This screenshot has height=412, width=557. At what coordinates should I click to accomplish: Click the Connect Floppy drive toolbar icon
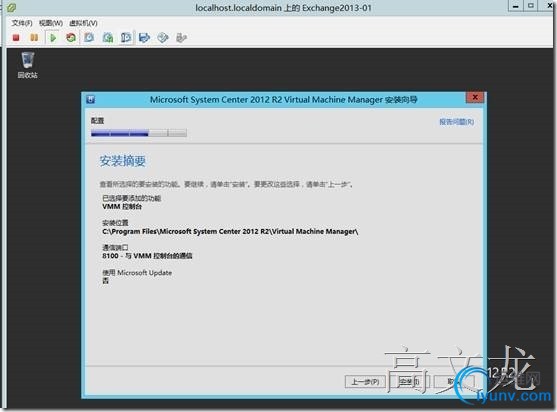145,37
